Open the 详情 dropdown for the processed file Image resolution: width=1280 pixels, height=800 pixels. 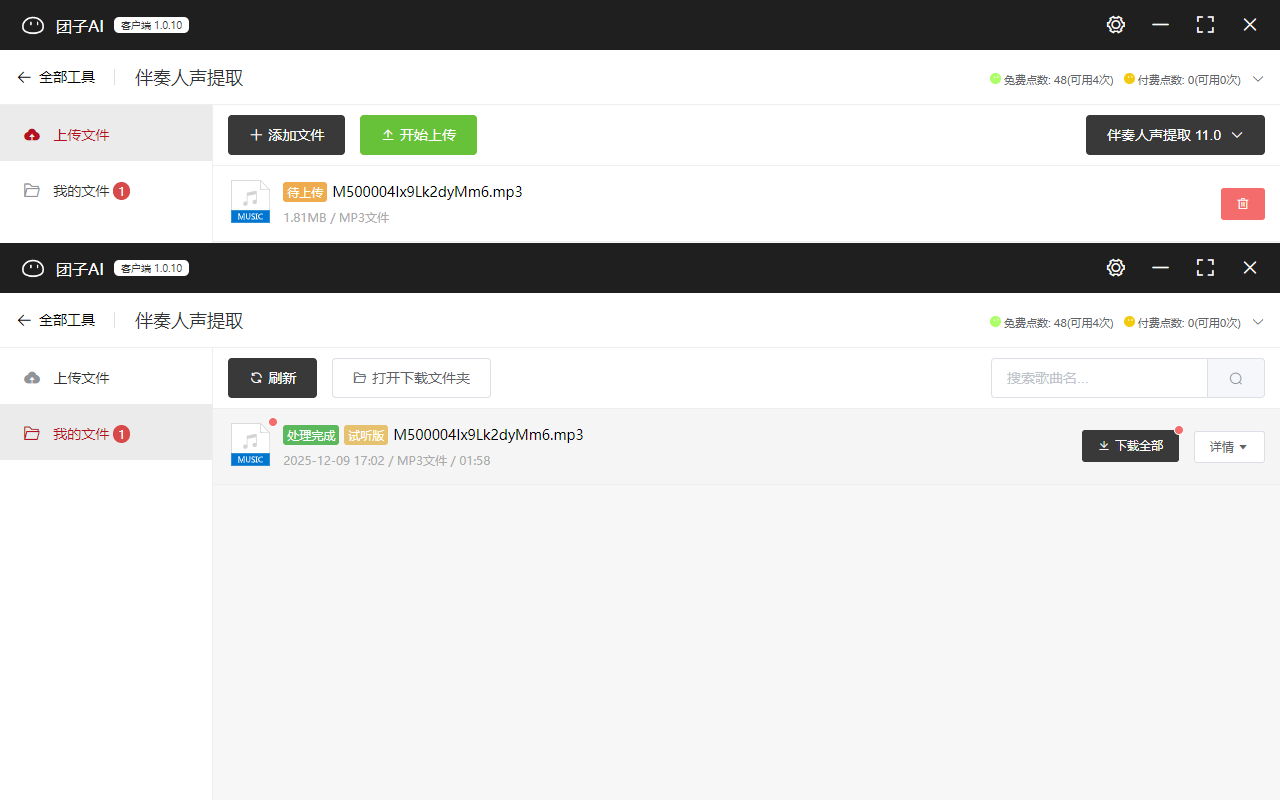click(1228, 447)
